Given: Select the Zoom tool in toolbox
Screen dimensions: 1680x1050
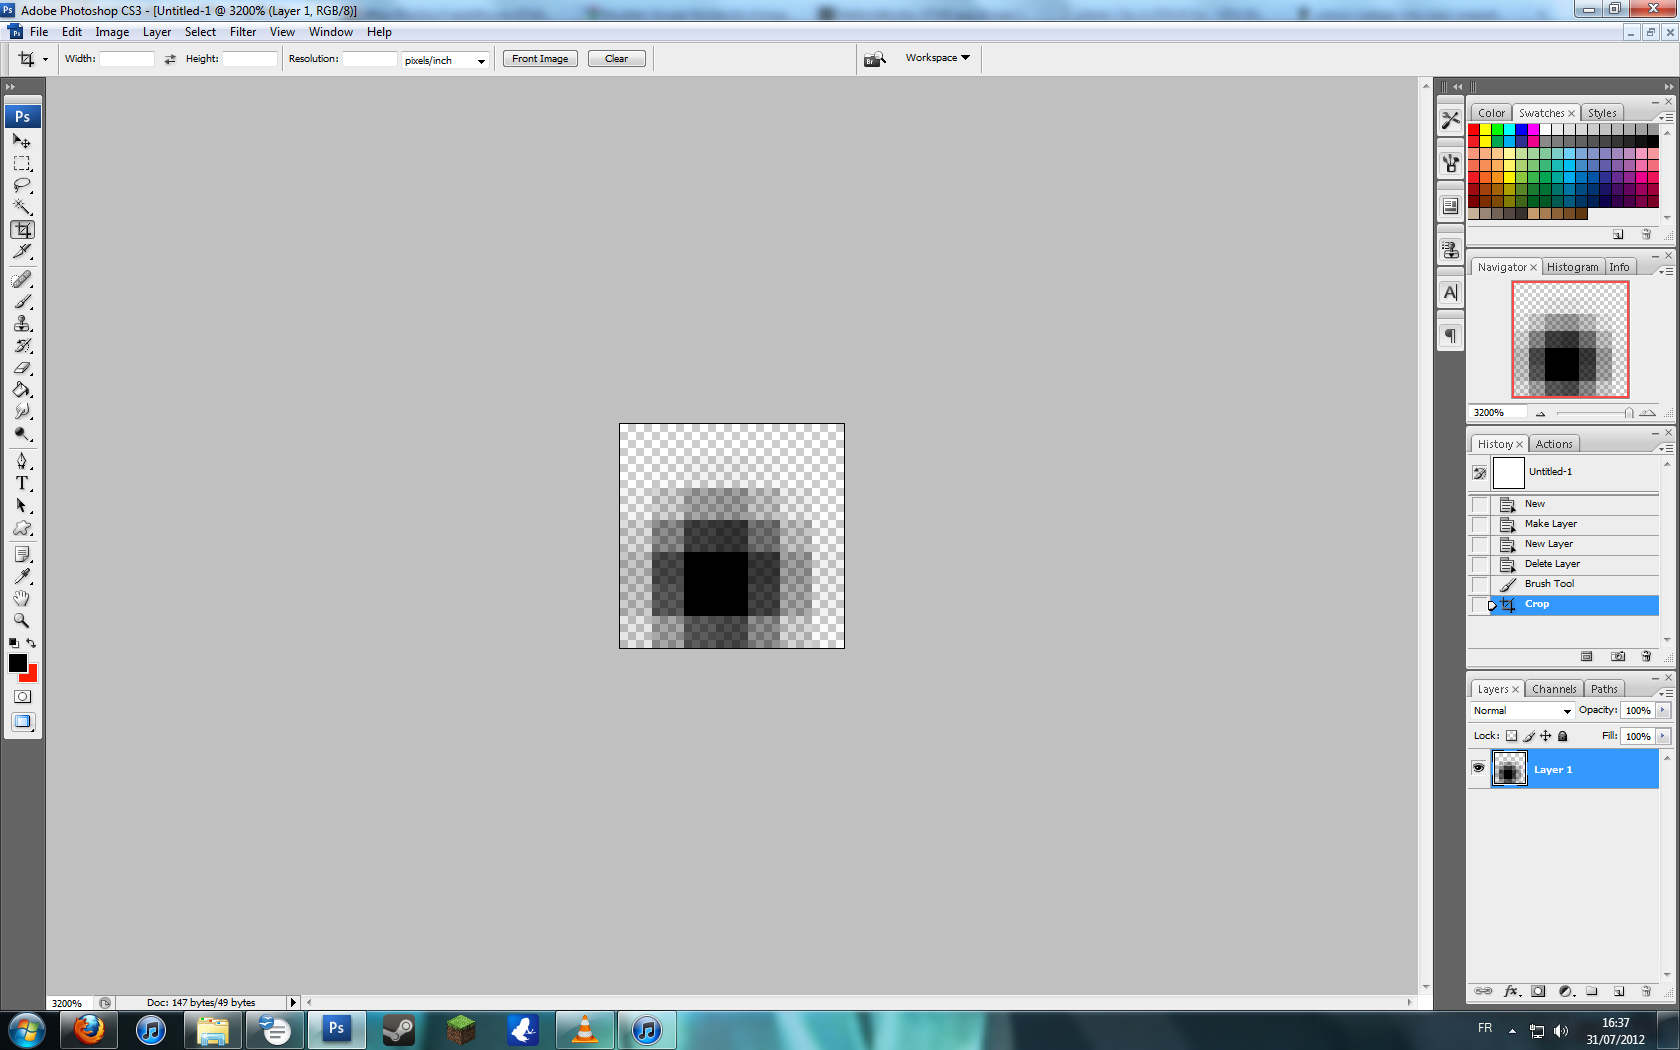Looking at the screenshot, I should 22,620.
